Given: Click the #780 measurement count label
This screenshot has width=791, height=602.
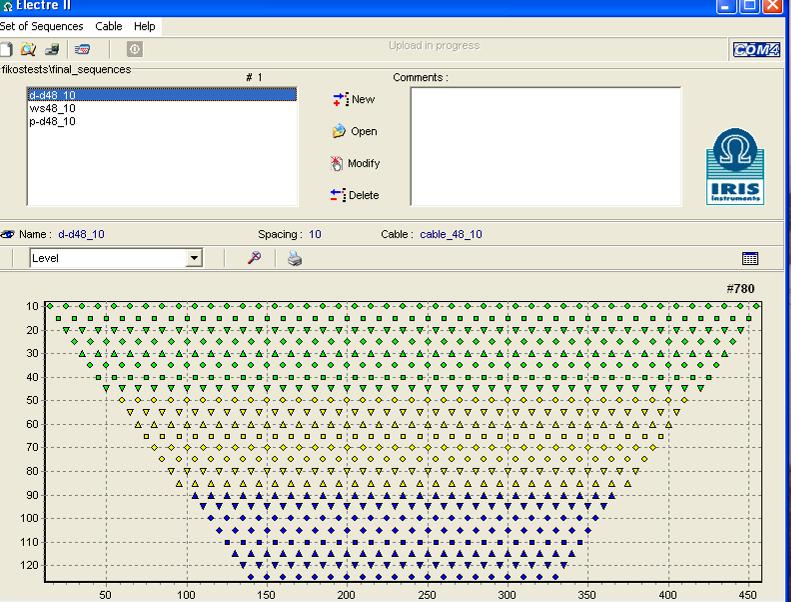Looking at the screenshot, I should click(741, 289).
